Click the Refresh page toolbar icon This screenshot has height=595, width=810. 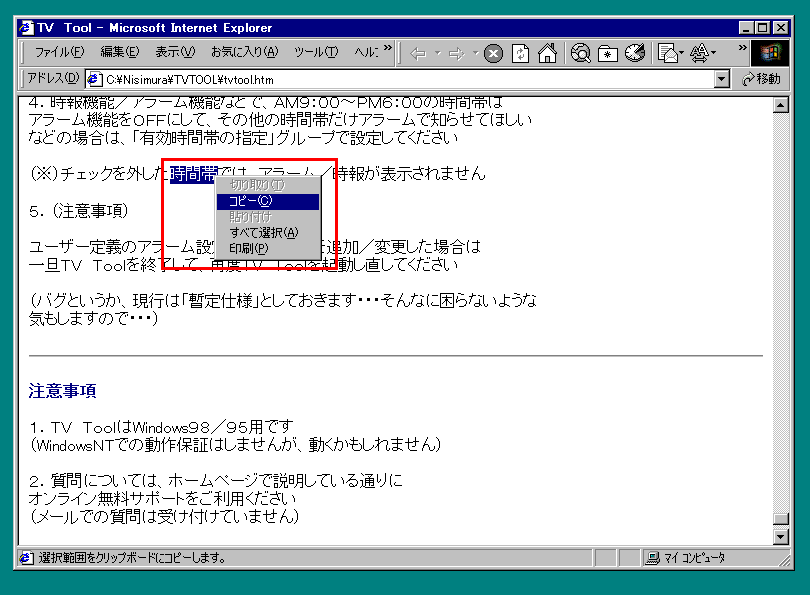click(520, 53)
